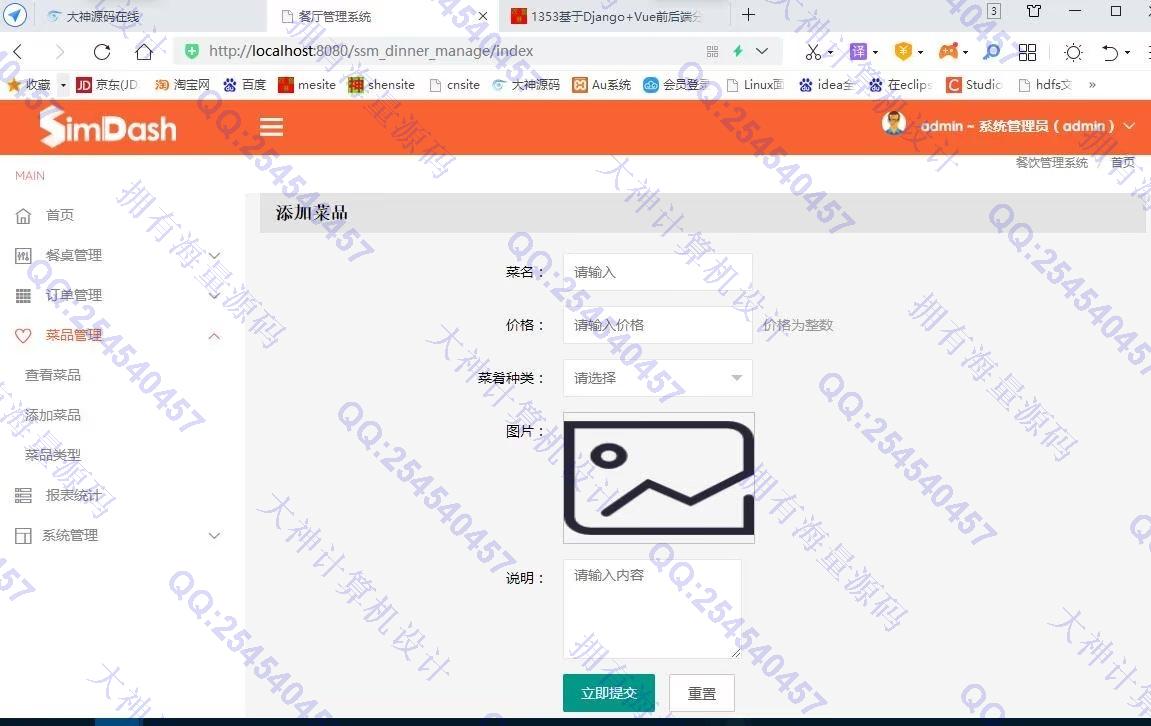1151x726 pixels.
Task: Click the admin user avatar icon
Action: 894,124
